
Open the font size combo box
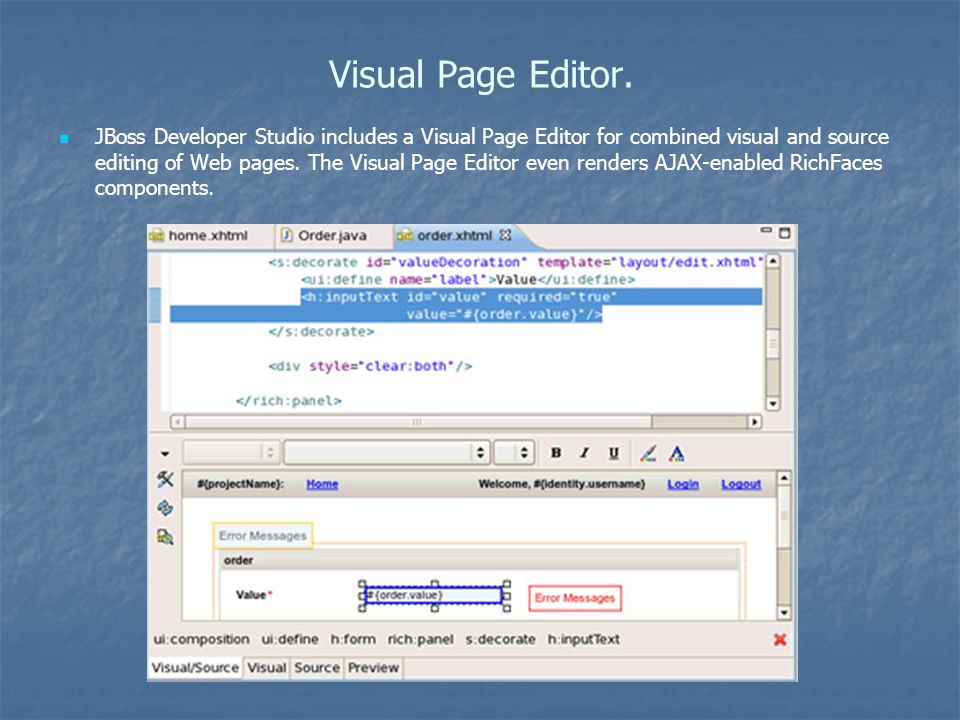[514, 453]
